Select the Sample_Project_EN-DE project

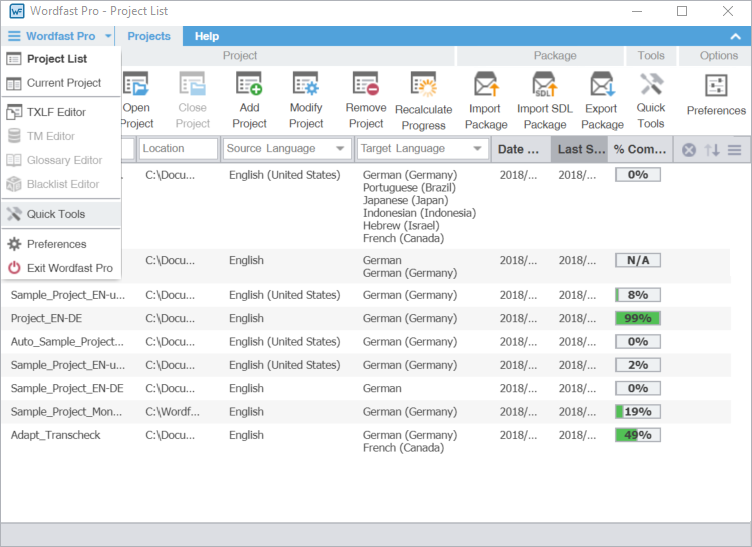67,388
